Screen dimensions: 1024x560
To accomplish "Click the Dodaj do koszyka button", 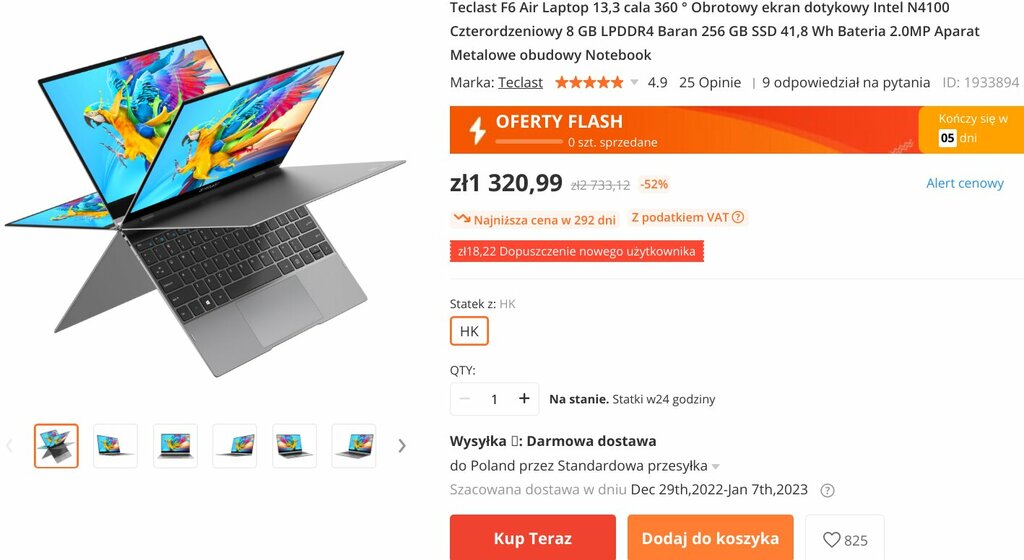I will click(x=711, y=538).
